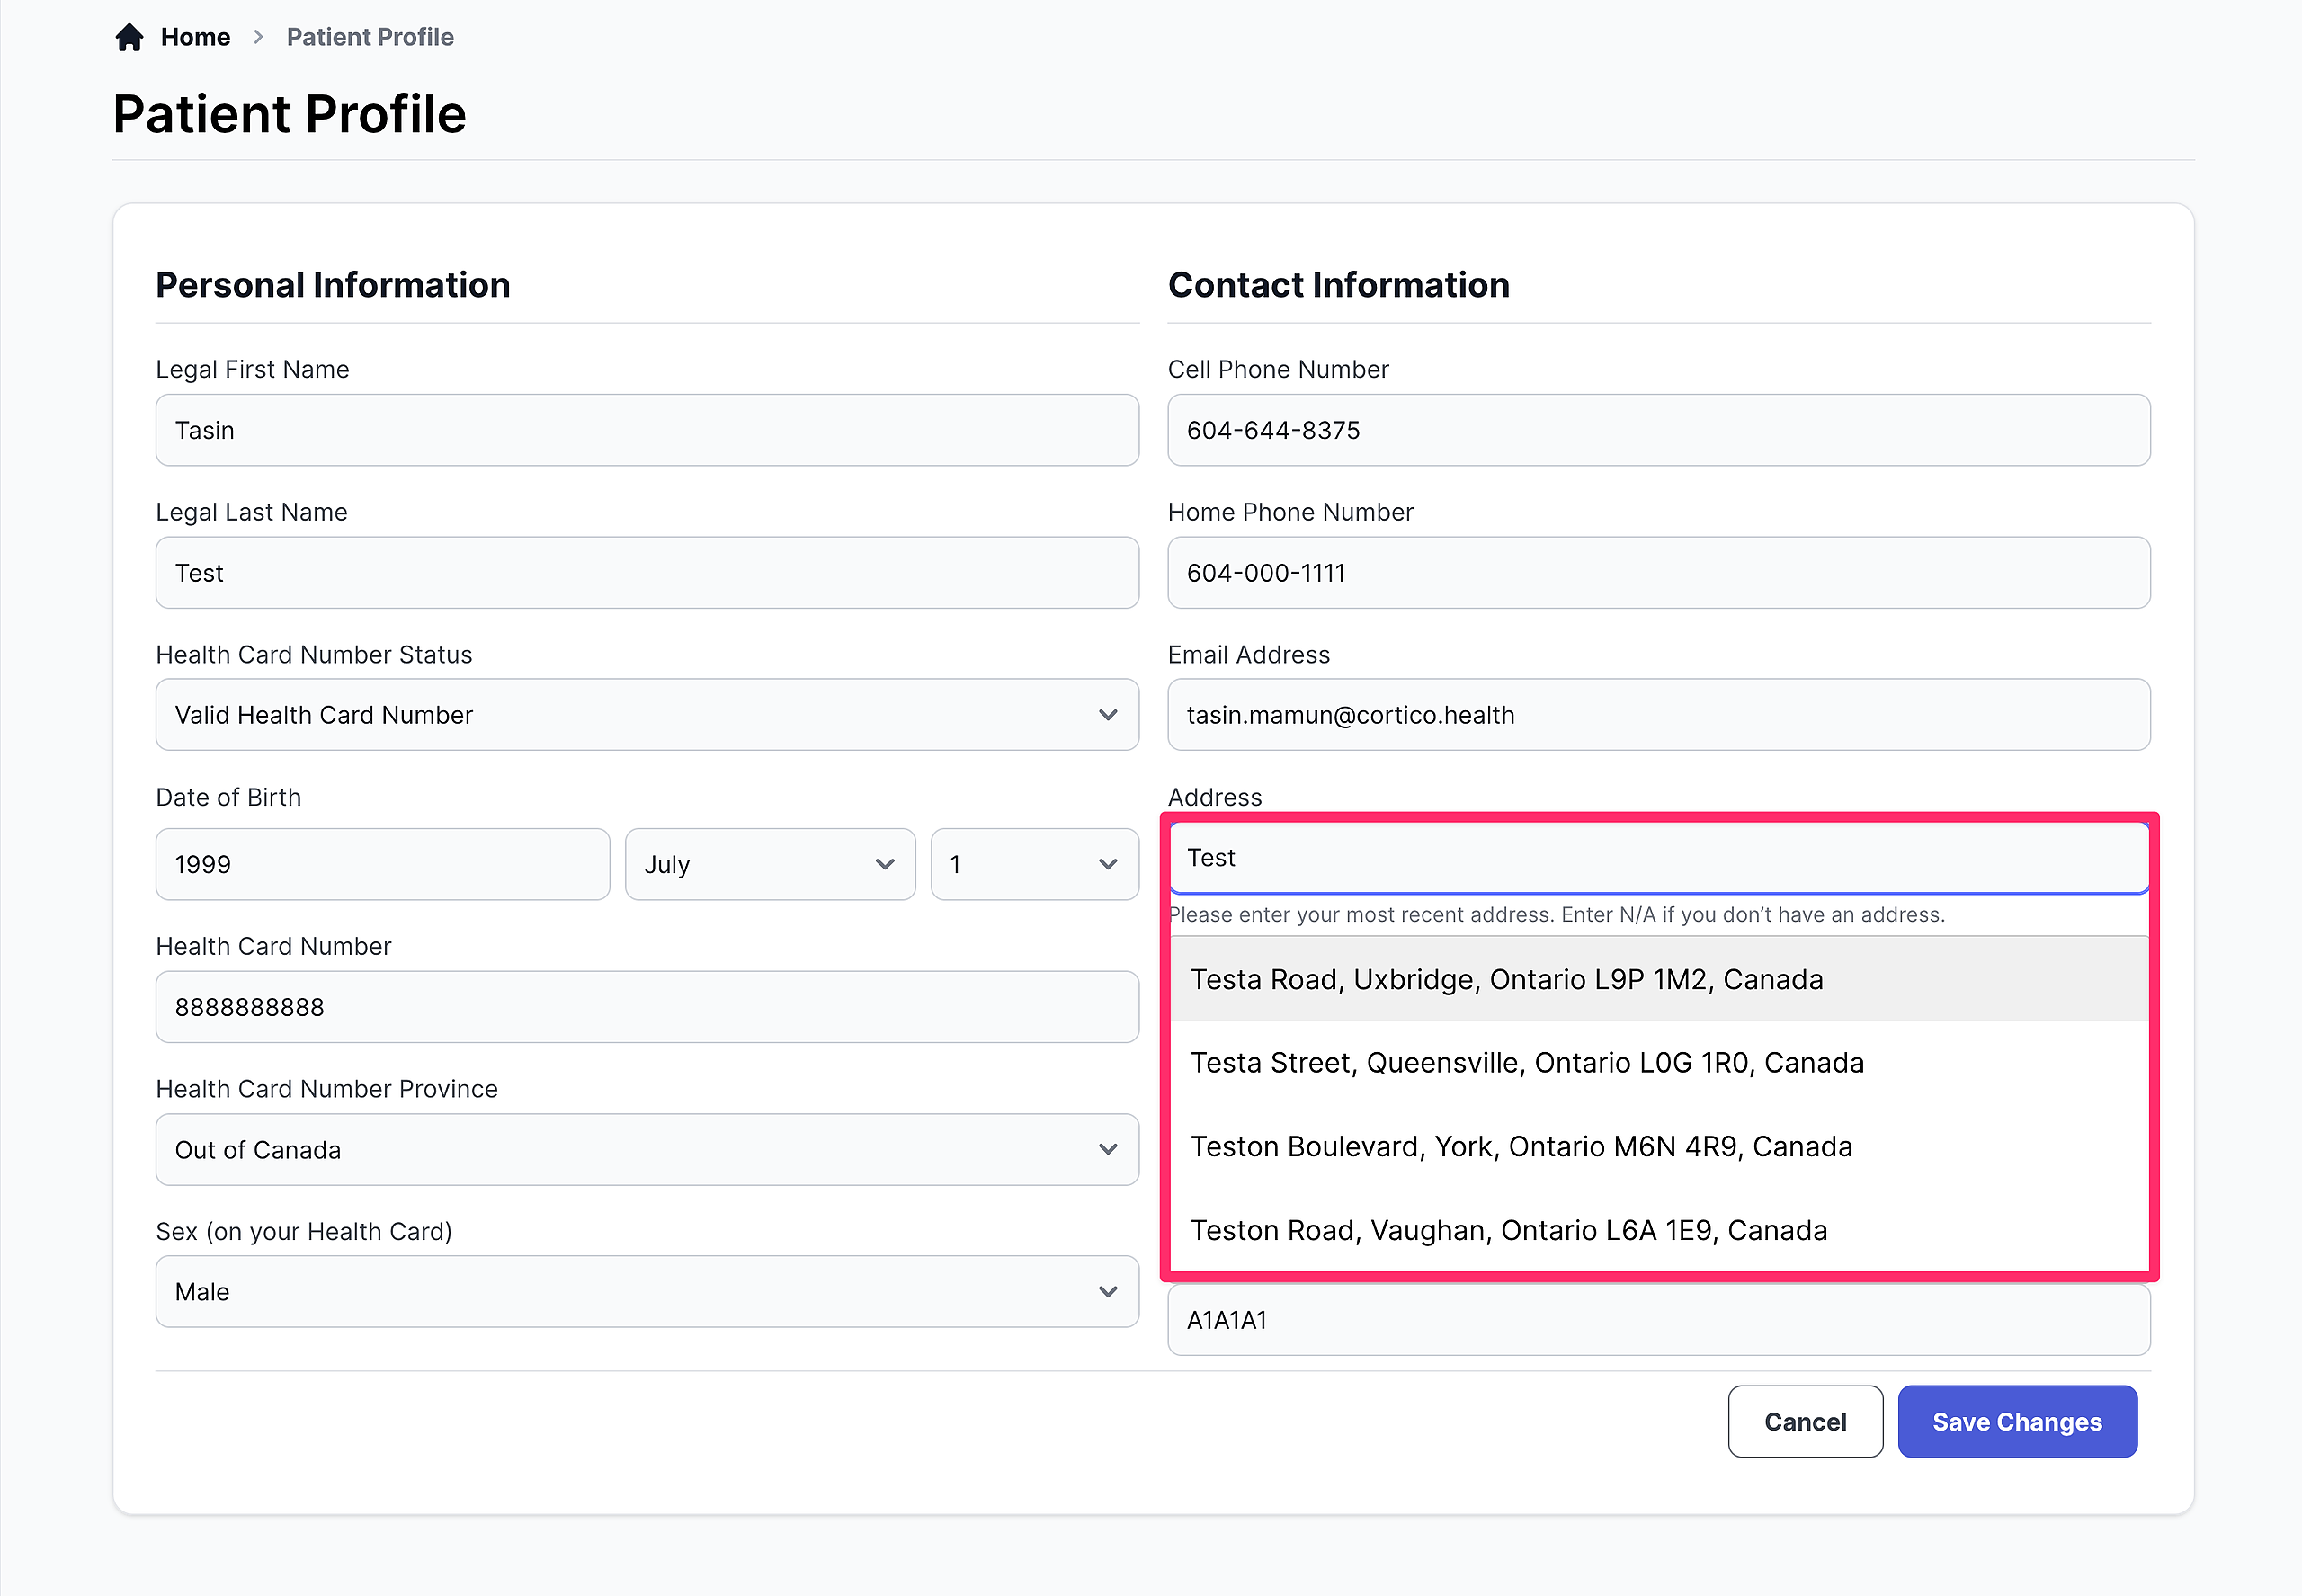
Task: Select Testa Road, Uxbridge address suggestion
Action: click(1506, 979)
